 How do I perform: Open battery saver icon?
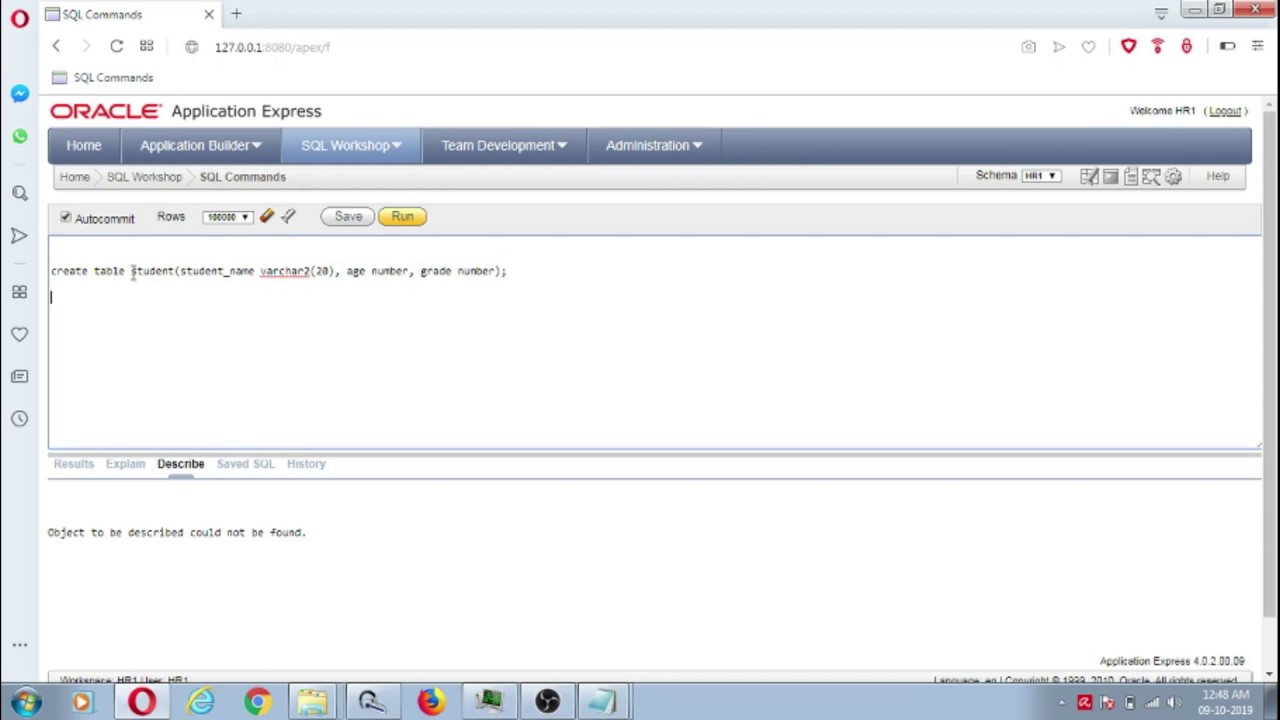pyautogui.click(x=1227, y=46)
